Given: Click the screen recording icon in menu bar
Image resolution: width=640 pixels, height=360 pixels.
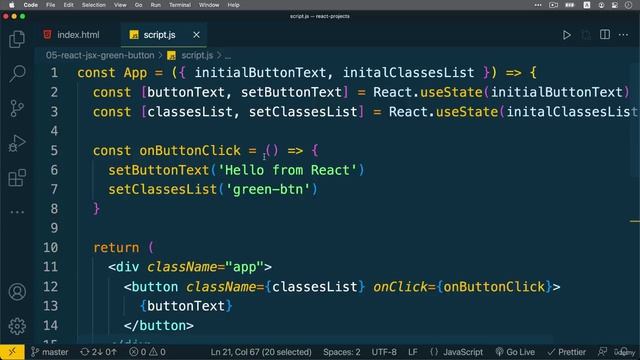Looking at the screenshot, I should [x=553, y=5].
